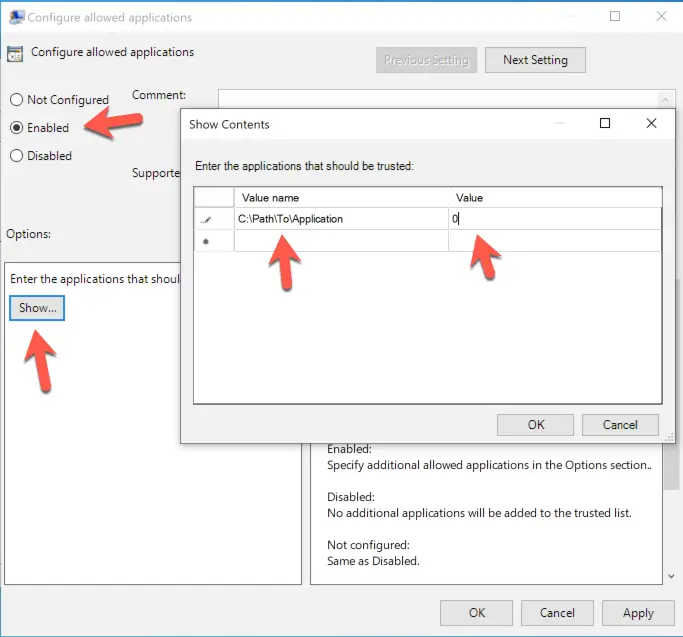
Task: Click the Value name column header
Action: (x=340, y=198)
